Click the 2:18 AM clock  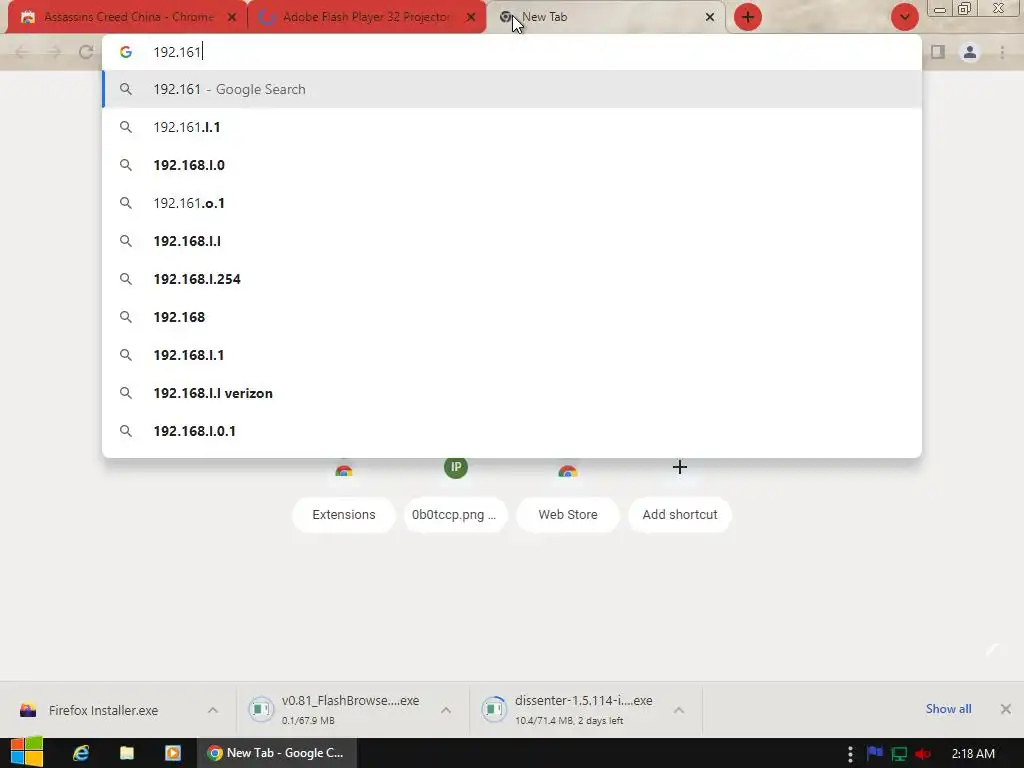(x=973, y=754)
